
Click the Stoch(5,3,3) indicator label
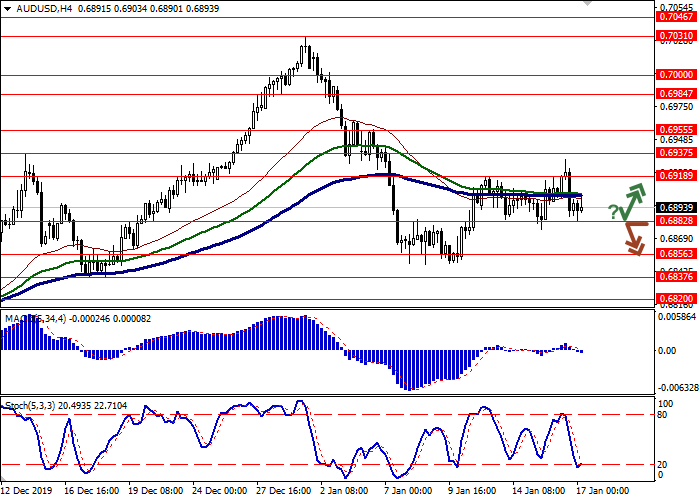(30, 405)
